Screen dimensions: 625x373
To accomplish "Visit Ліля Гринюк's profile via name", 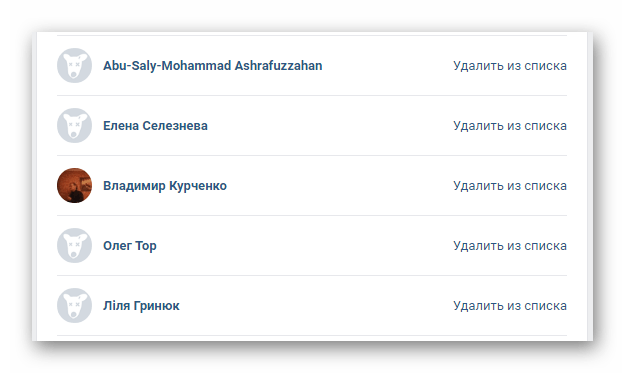I will pos(141,306).
